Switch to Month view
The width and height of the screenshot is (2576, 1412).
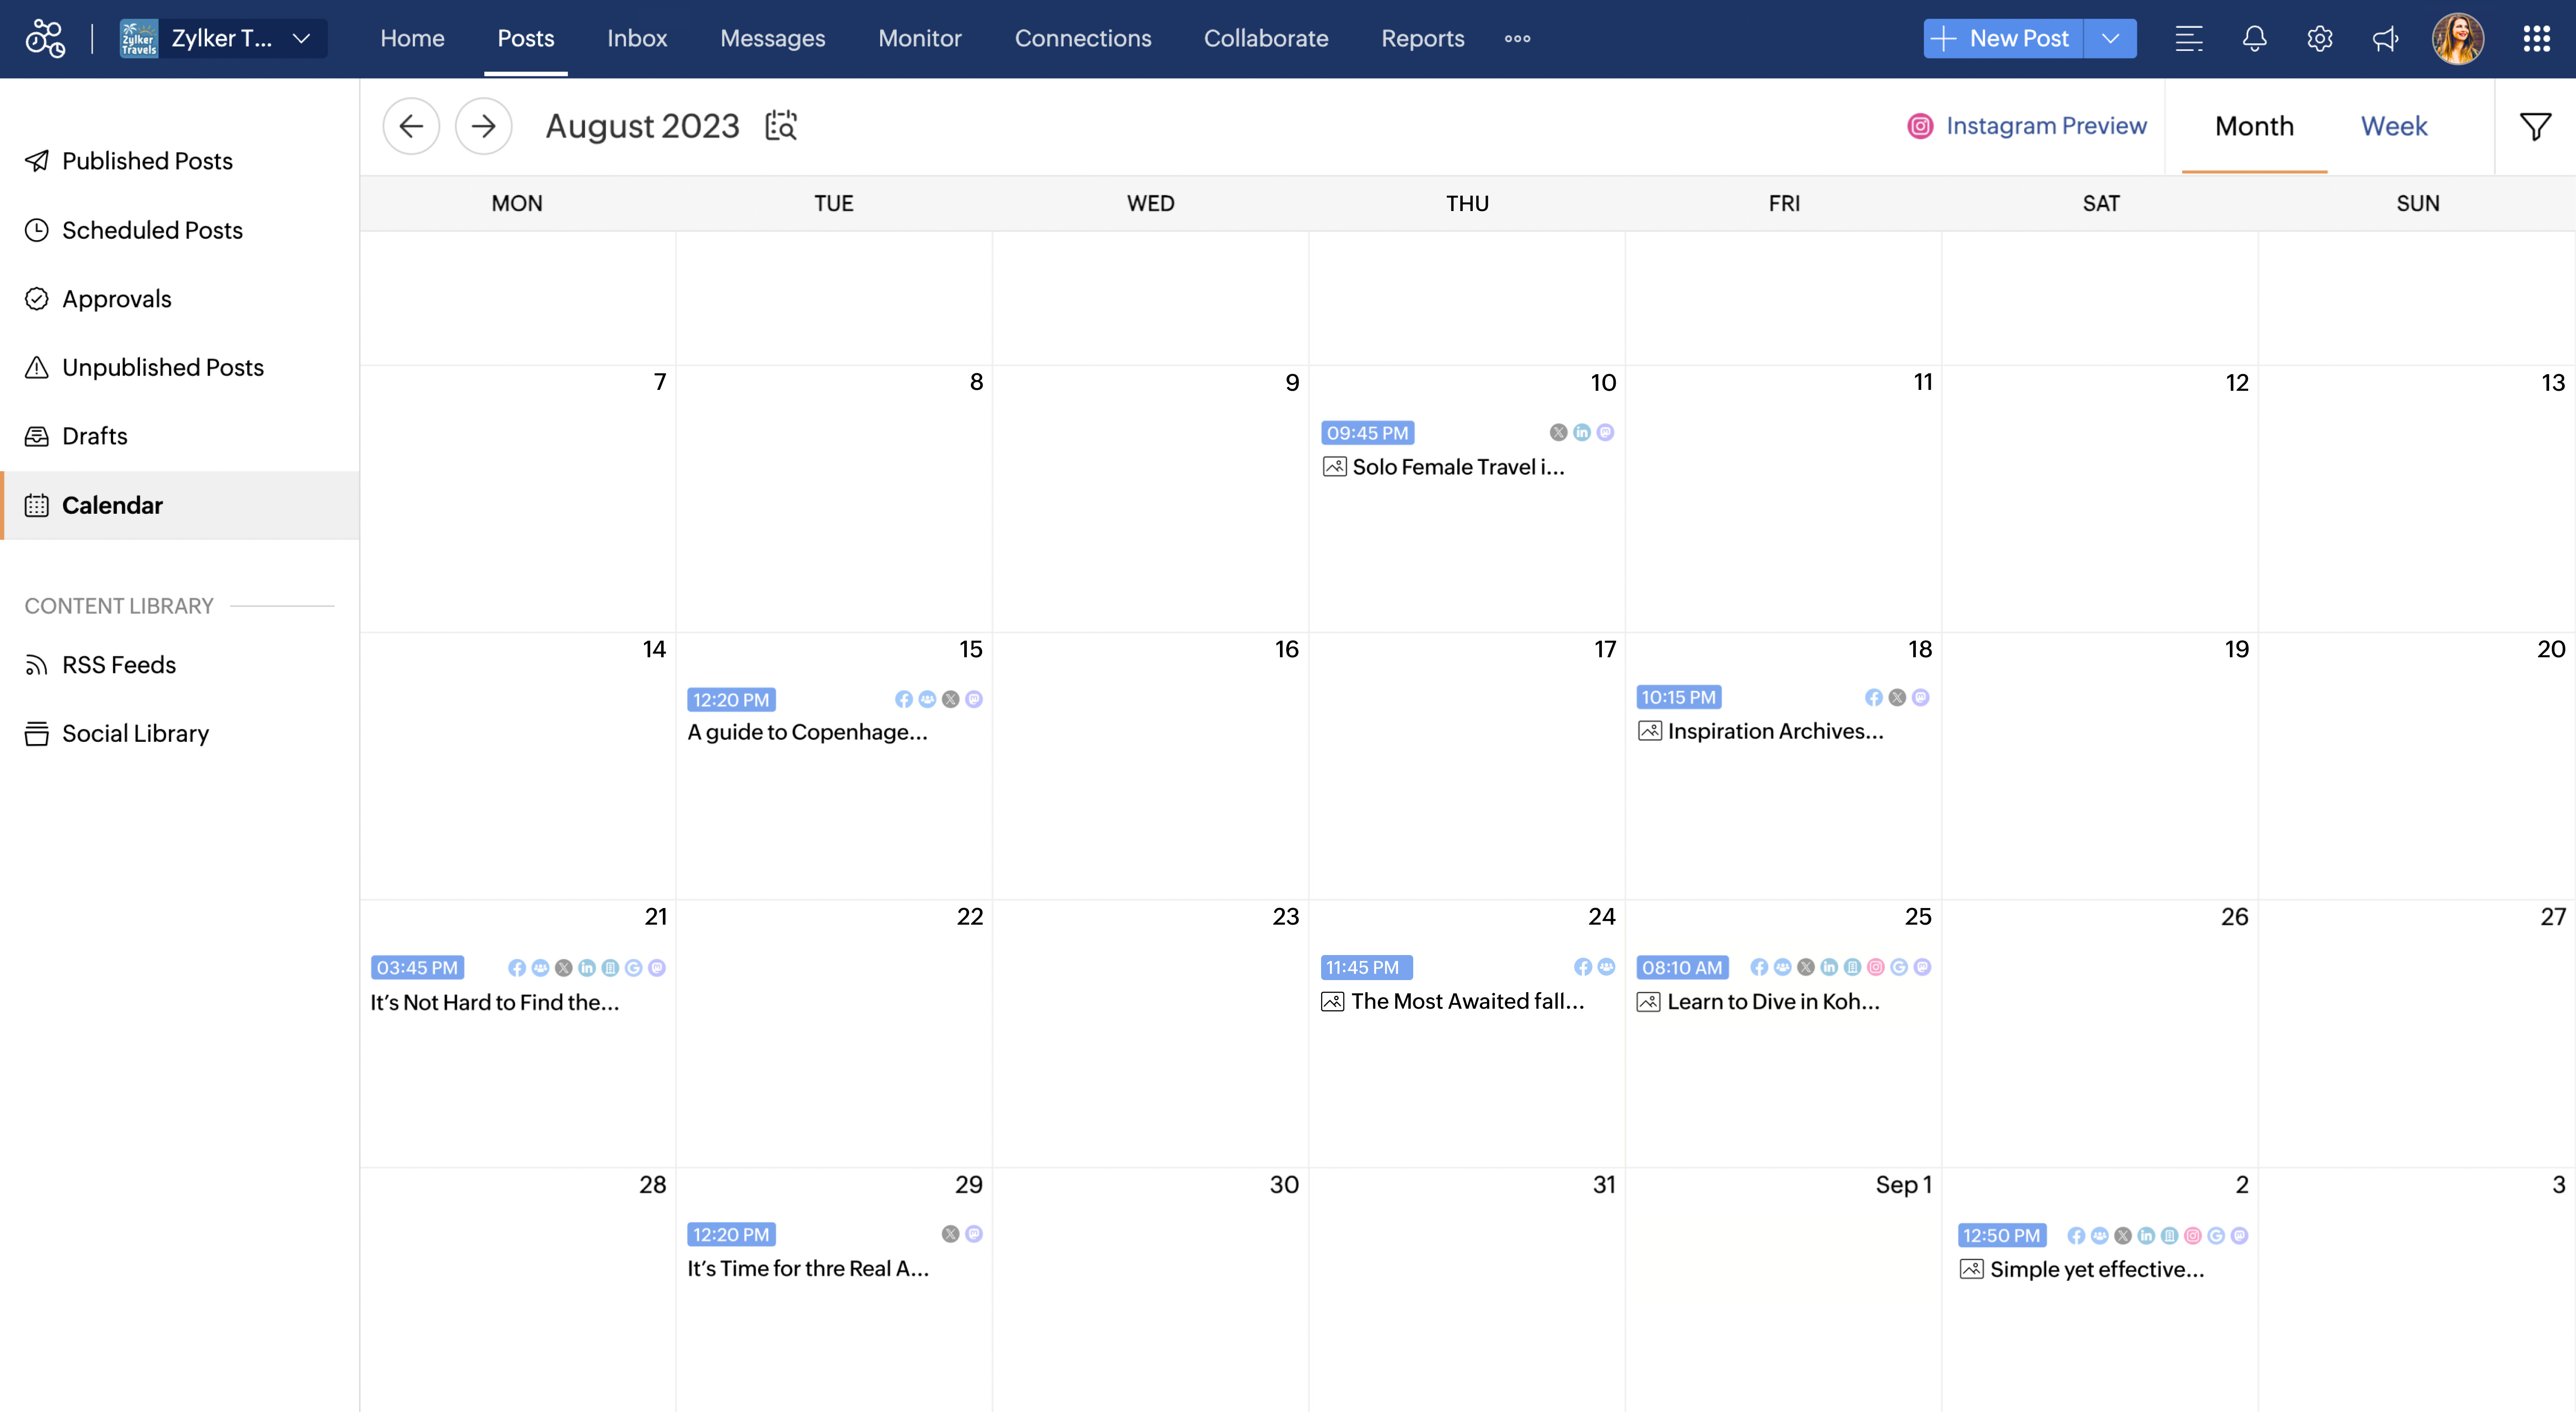[2254, 126]
